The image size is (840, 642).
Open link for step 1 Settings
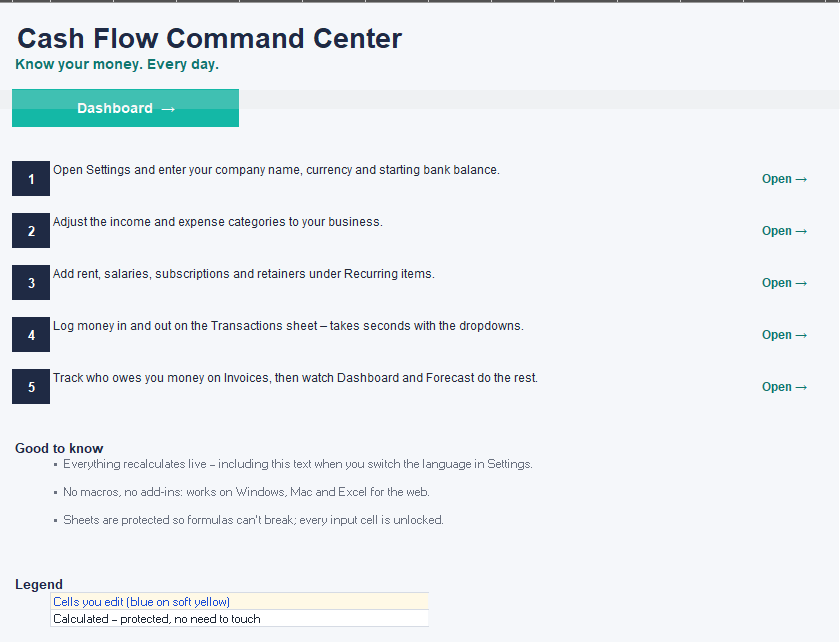click(784, 179)
